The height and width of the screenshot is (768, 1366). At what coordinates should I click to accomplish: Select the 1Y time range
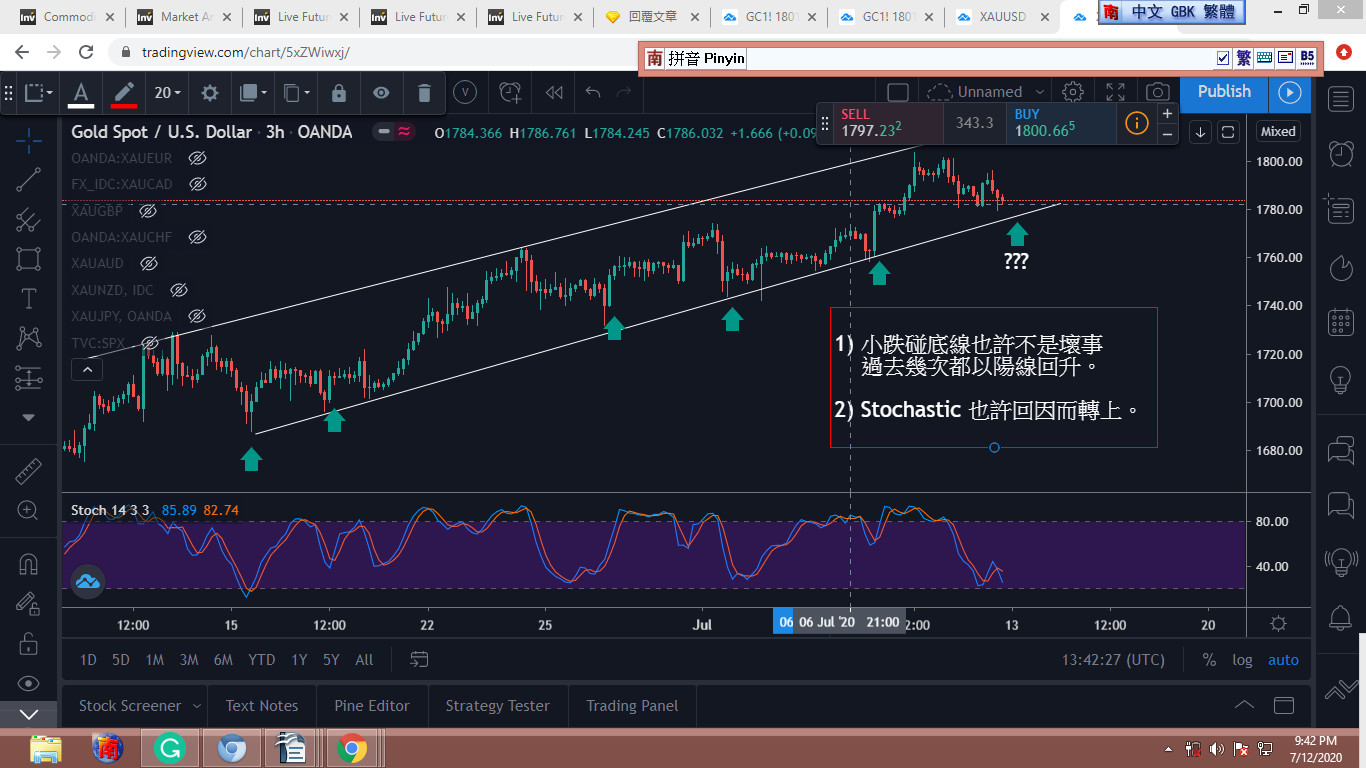pos(299,660)
